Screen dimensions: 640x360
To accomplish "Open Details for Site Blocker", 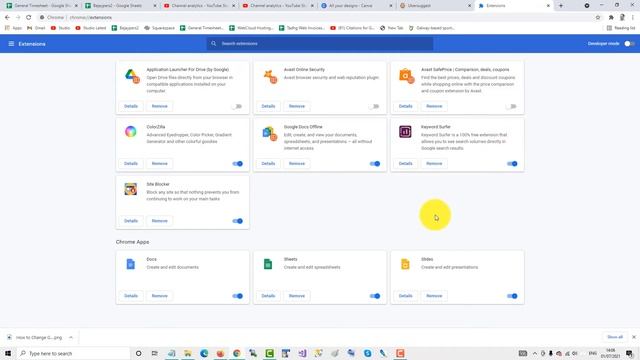I will tap(131, 221).
